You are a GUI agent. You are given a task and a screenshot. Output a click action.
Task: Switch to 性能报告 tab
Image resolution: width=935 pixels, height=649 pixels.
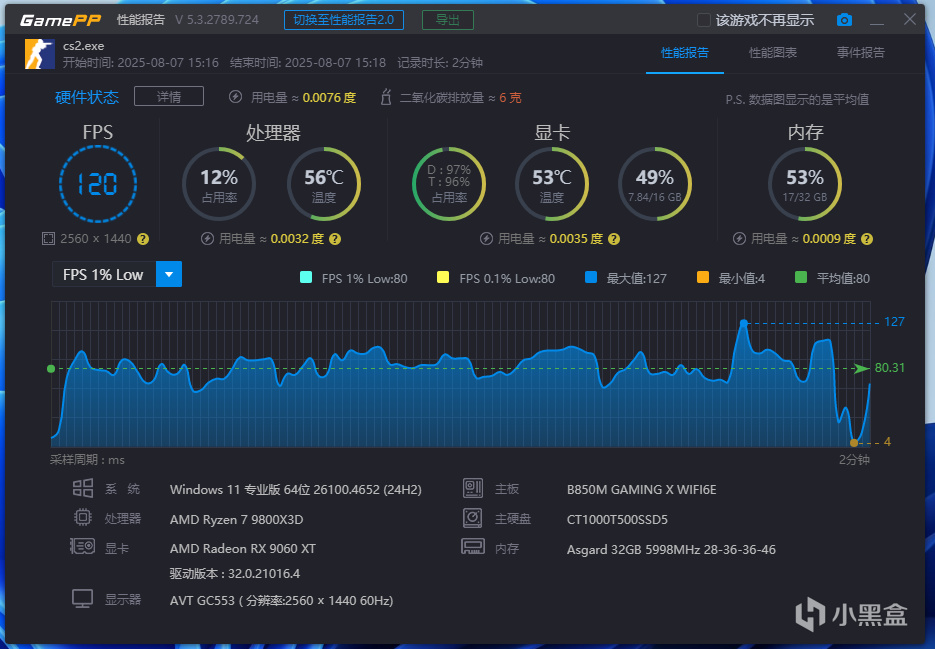[x=685, y=53]
